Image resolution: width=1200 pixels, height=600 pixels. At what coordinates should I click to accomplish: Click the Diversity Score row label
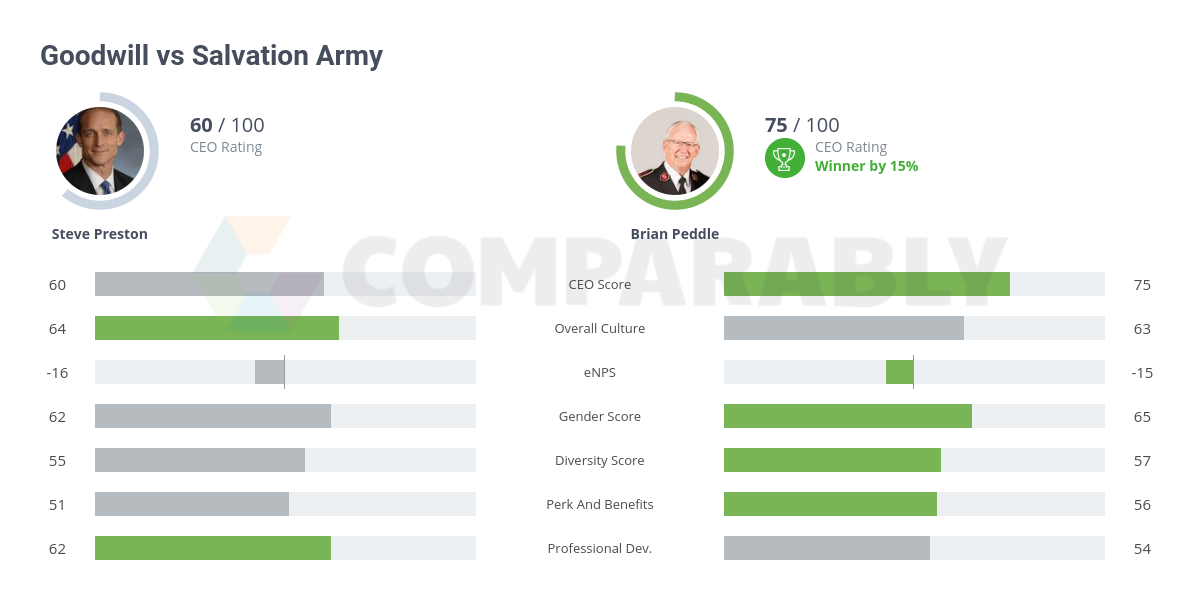click(x=600, y=460)
